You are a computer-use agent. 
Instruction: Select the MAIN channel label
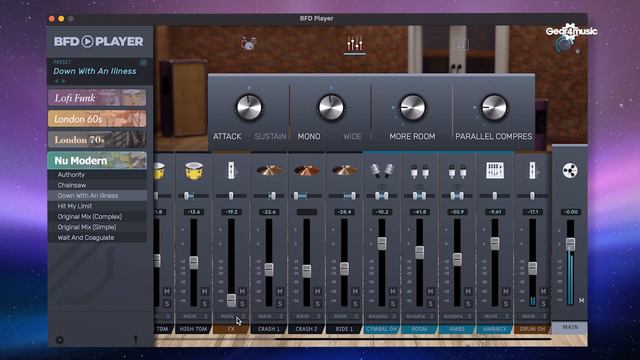pos(570,327)
